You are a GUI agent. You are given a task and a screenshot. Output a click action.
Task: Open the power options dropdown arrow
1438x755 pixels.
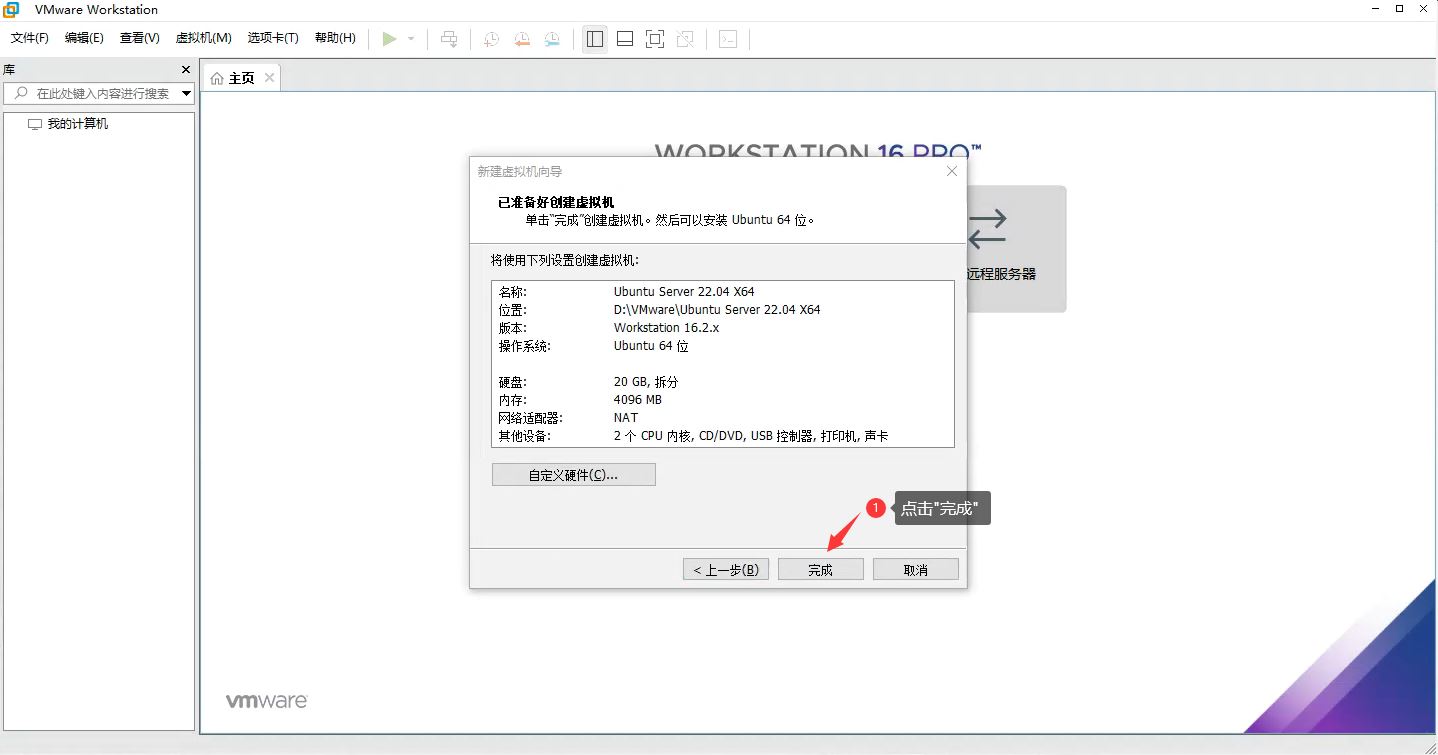pyautogui.click(x=411, y=39)
